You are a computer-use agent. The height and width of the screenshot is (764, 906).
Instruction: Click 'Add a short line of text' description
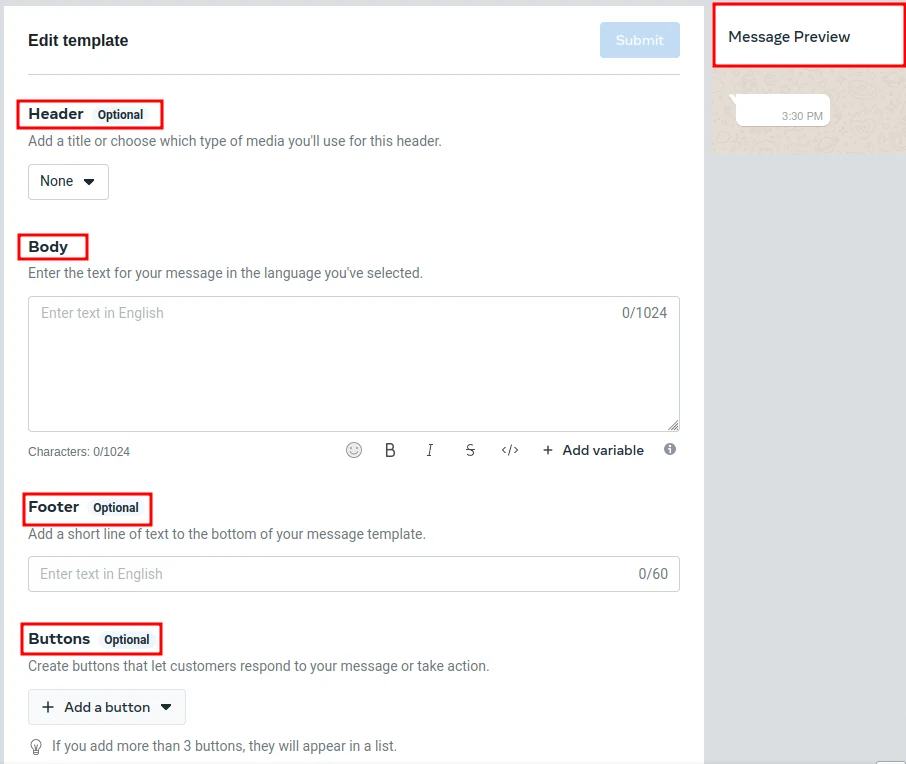point(227,534)
